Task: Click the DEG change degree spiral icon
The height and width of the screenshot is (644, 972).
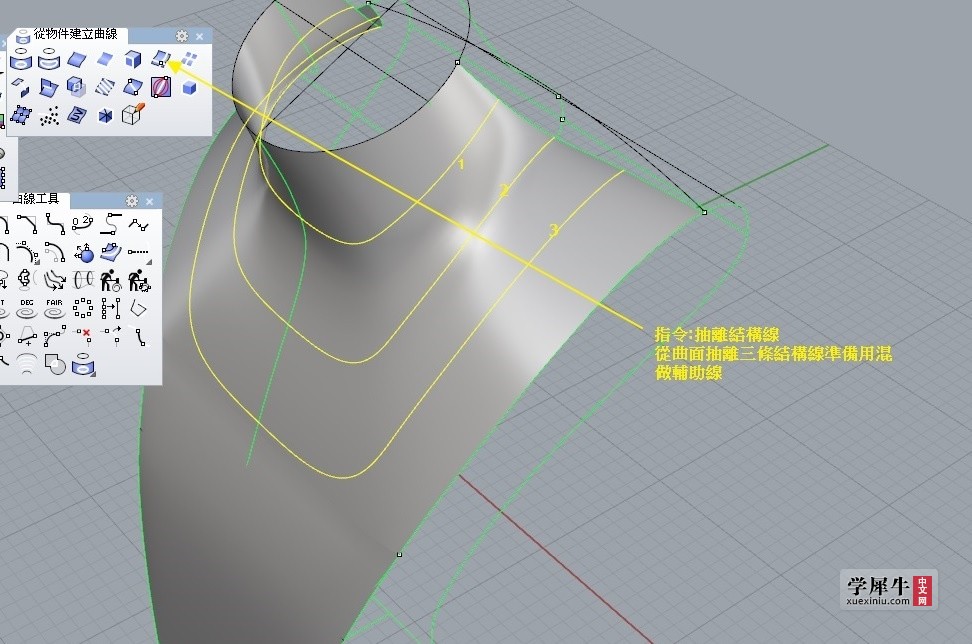Action: tap(27, 309)
